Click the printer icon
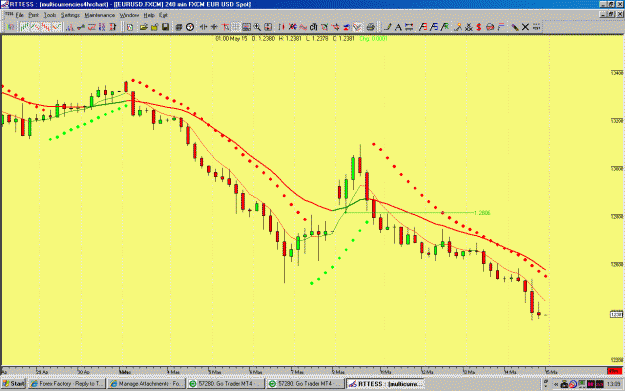625x391 pixels. coord(371,27)
